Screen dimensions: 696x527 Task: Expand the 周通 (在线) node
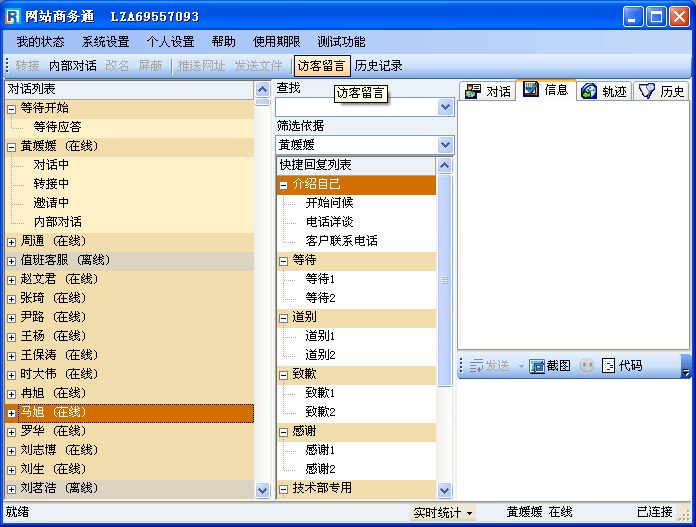(12, 242)
